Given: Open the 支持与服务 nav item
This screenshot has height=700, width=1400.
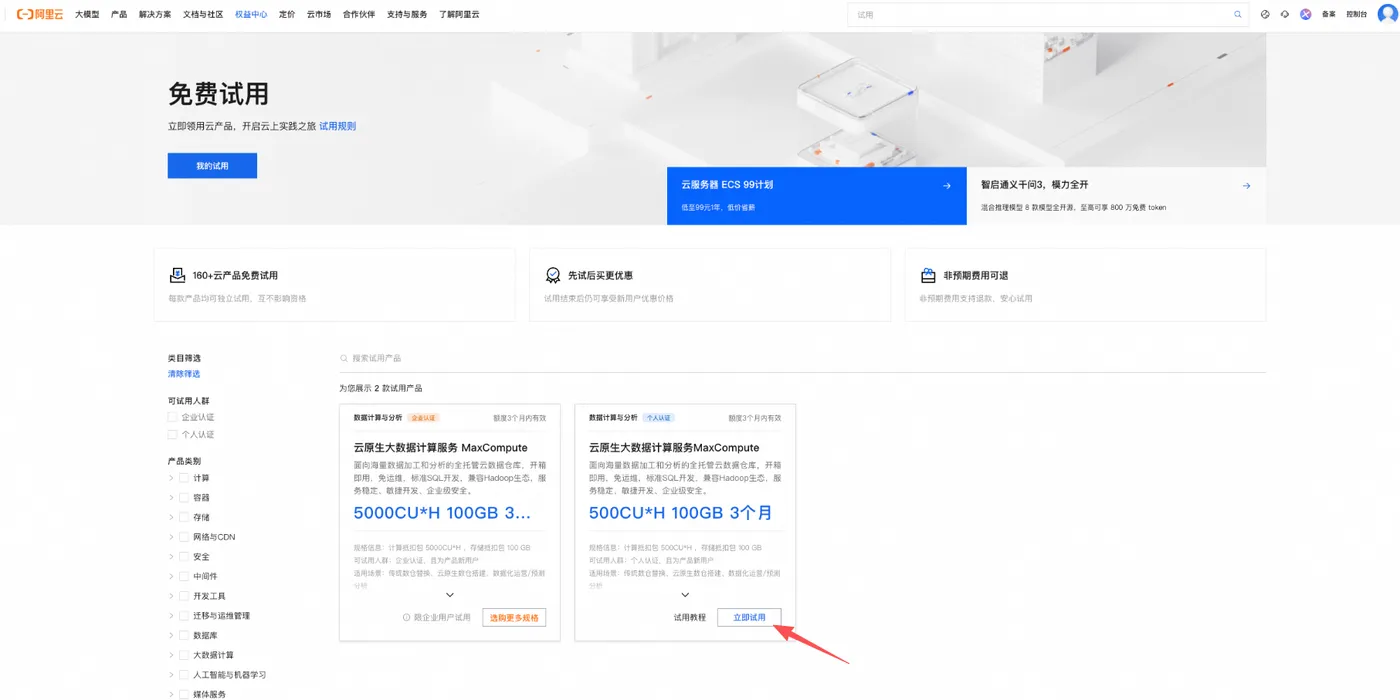Looking at the screenshot, I should click(x=407, y=15).
